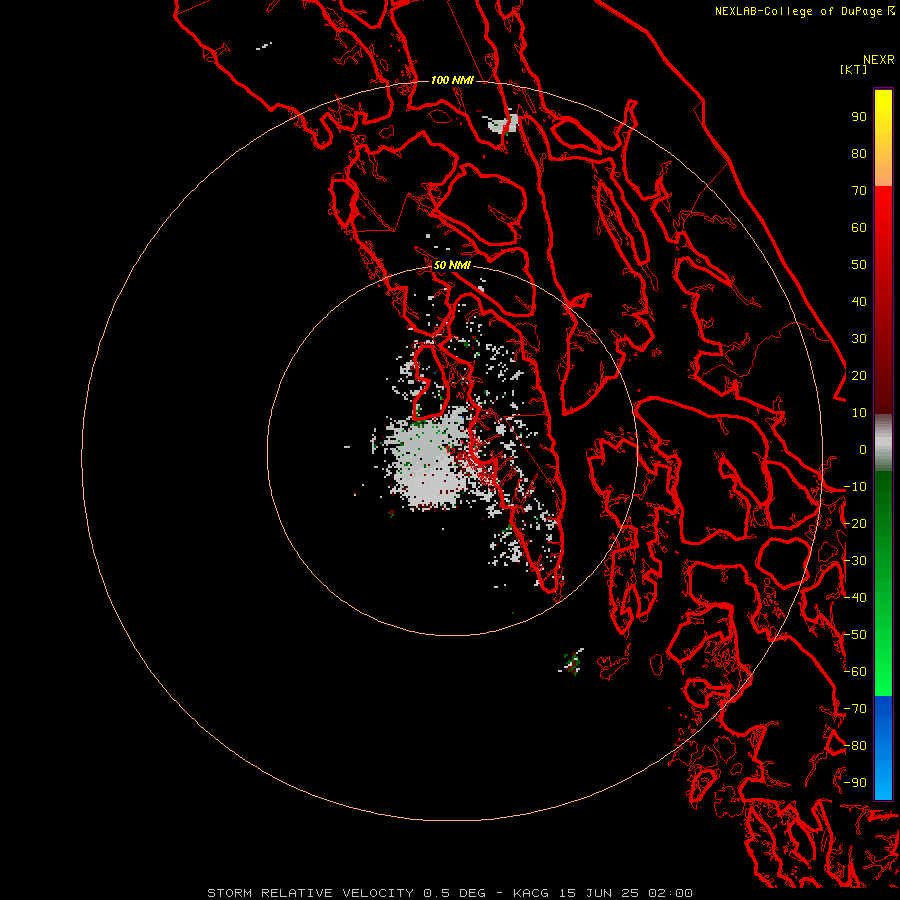Viewport: 900px width, 900px height.
Task: Click the KT units label
Action: [x=853, y=69]
